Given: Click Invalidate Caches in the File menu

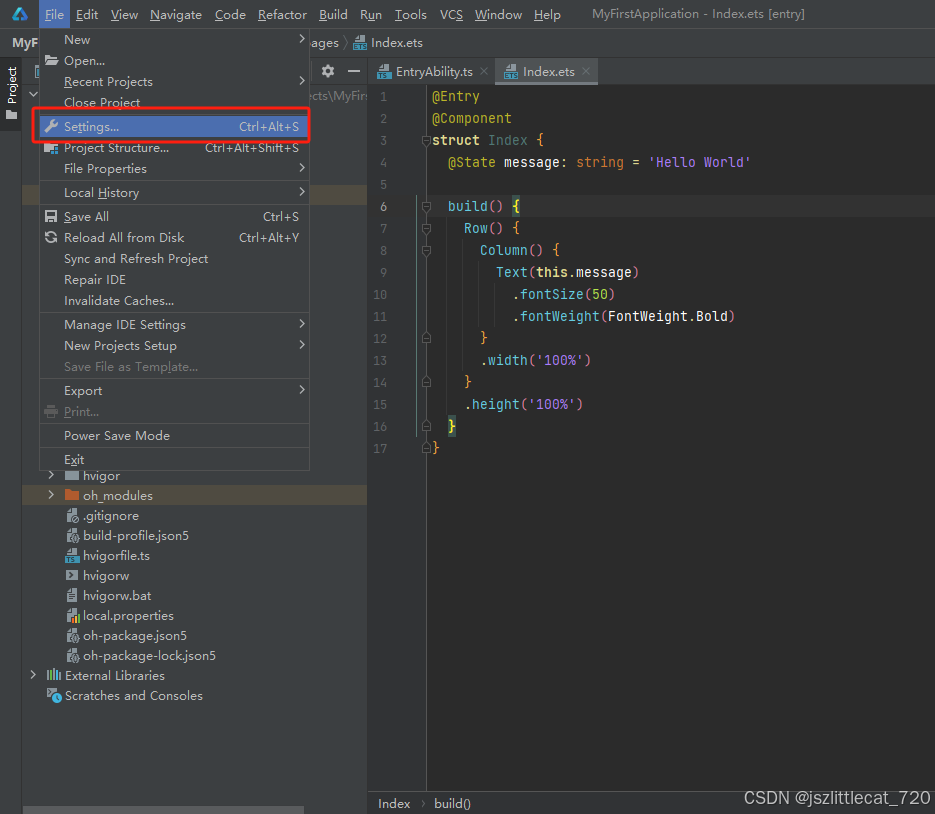Looking at the screenshot, I should [x=118, y=301].
